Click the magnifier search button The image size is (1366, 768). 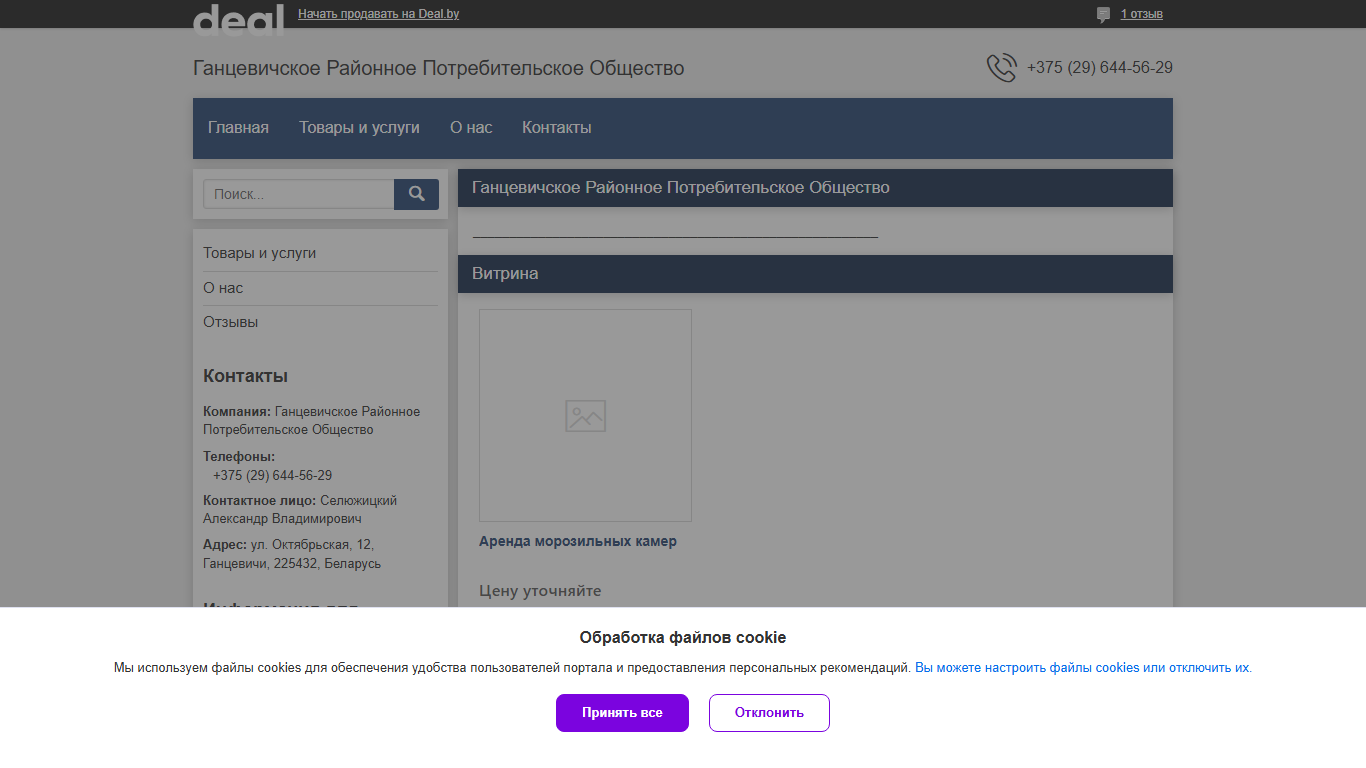click(416, 194)
